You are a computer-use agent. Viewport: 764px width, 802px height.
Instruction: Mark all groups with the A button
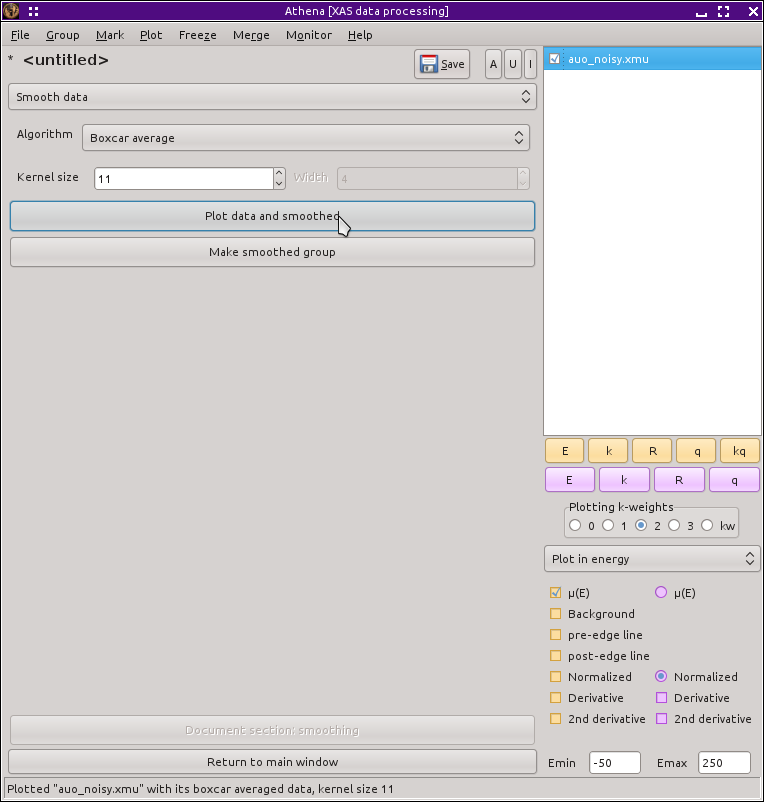pos(493,64)
